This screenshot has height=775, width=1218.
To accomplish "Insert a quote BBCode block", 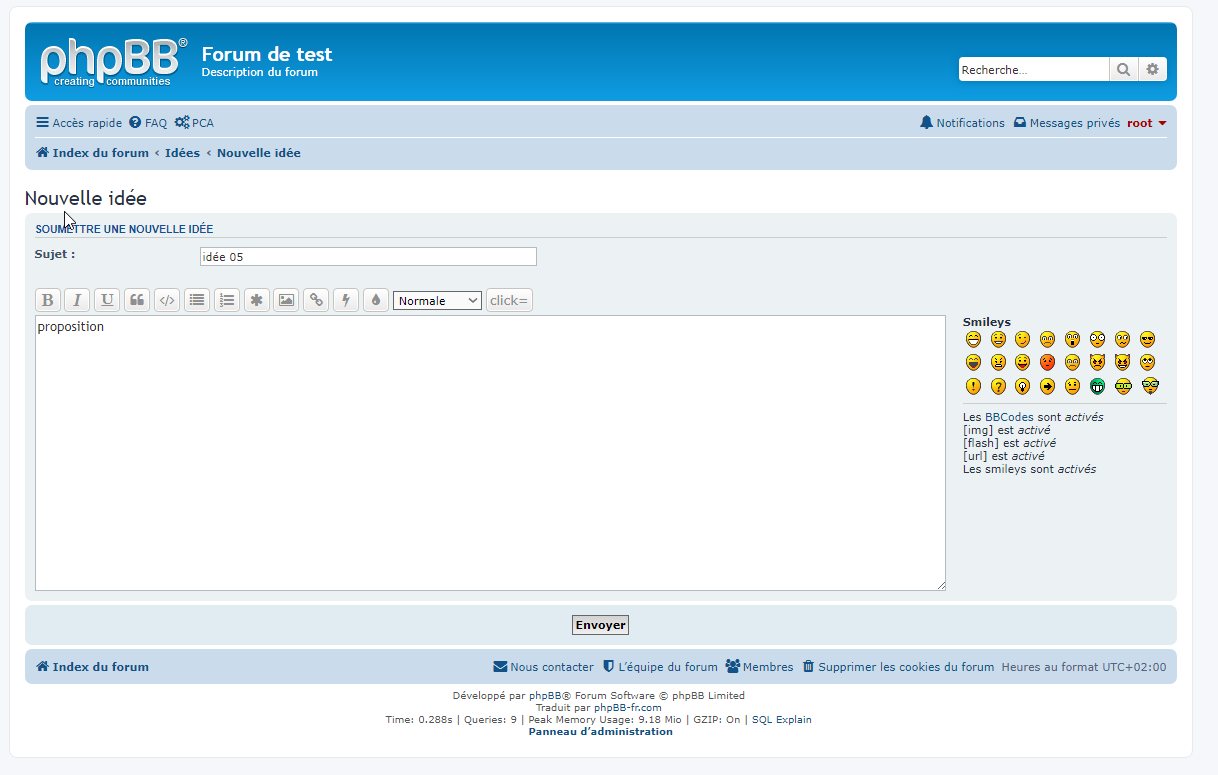I will 137,300.
